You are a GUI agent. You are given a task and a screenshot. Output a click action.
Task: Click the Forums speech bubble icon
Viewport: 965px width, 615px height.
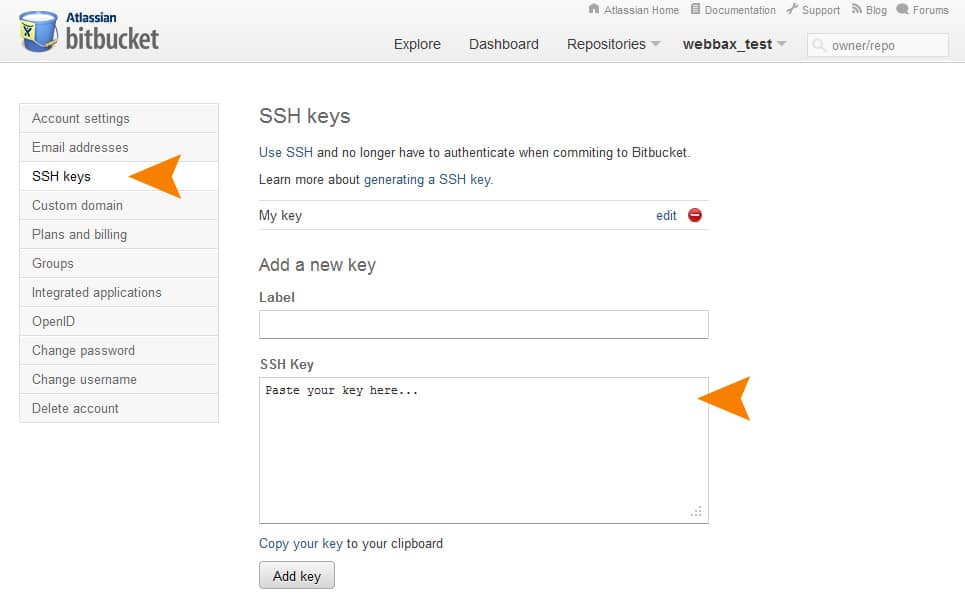pyautogui.click(x=903, y=9)
